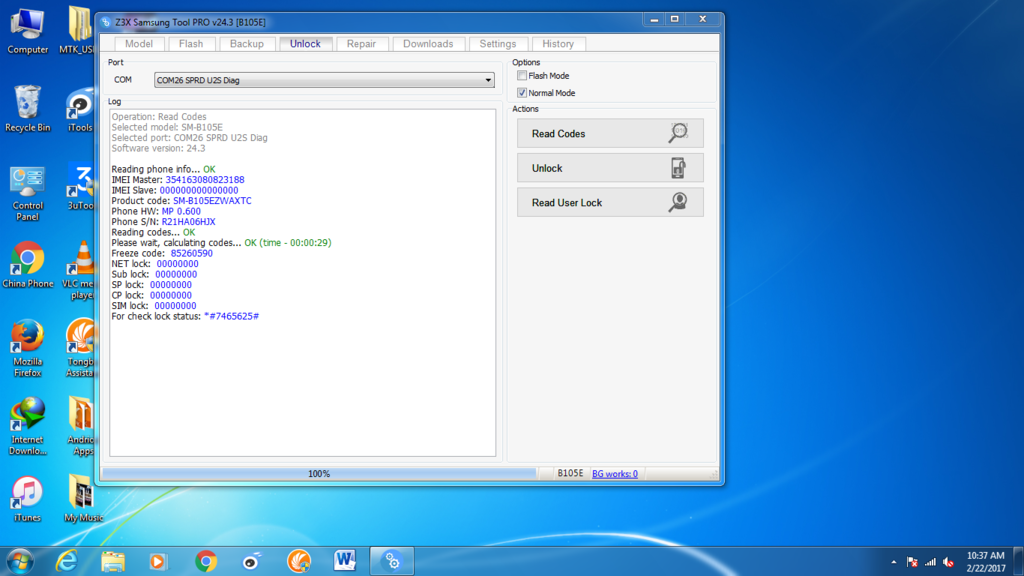Screen dimensions: 1024x576
Task: Select the Z3X Samsung Tool taskbar button
Action: pos(392,561)
